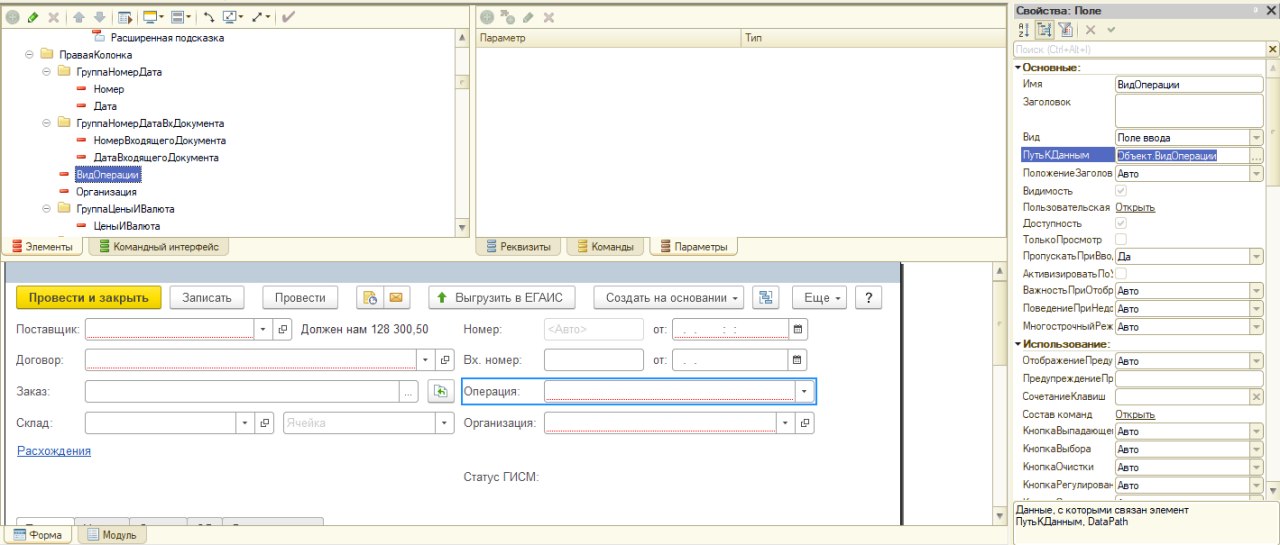Click the curved arrows icon in Elements toolbar
The height and width of the screenshot is (545, 1280).
(208, 17)
